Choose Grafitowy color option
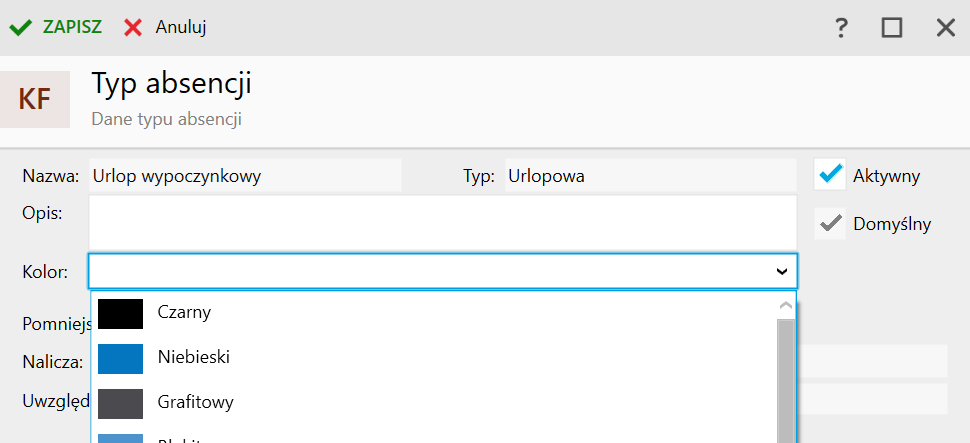Screen dimensions: 970x443 coord(196,403)
